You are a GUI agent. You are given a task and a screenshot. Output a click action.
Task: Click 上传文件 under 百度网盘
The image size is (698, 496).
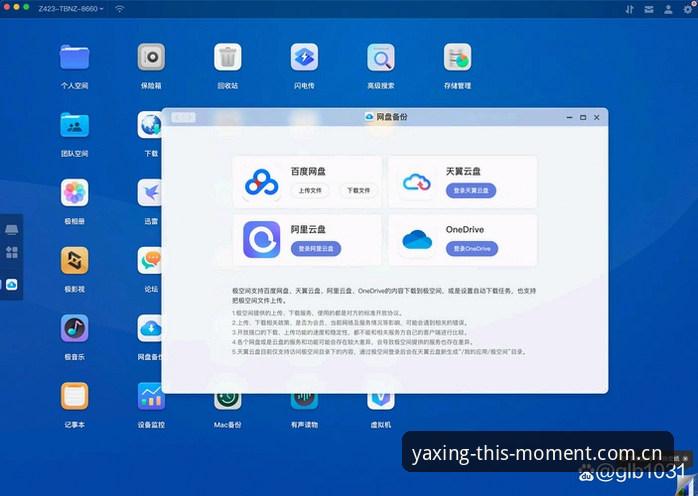pos(310,190)
